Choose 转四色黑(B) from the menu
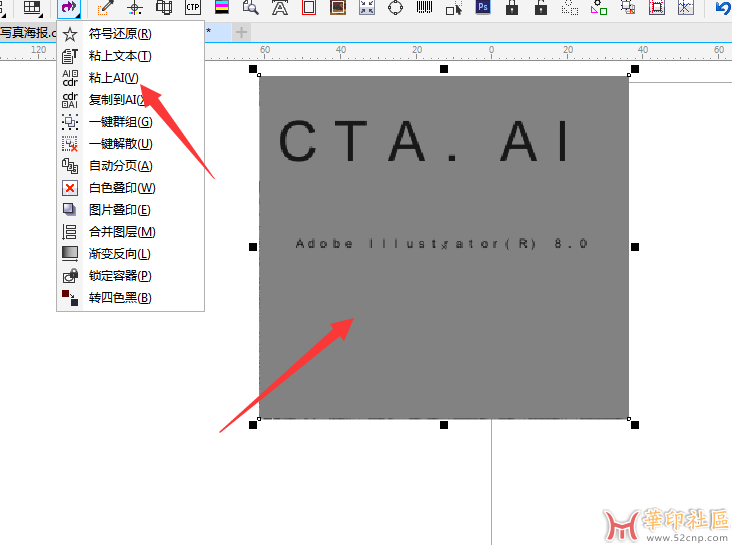Screen dimensions: 732x545 [x=130, y=297]
